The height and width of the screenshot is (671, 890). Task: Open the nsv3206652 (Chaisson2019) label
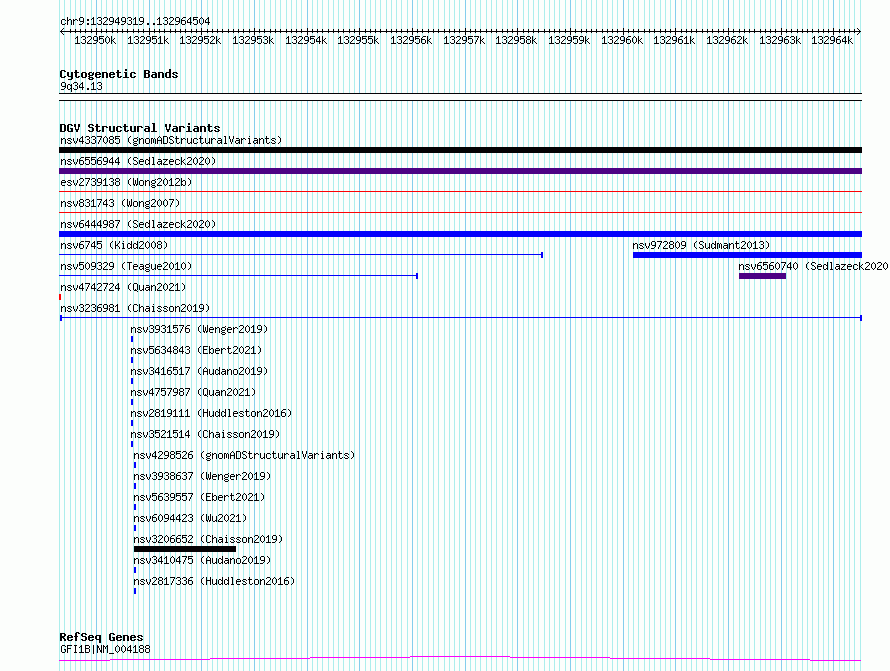(x=208, y=539)
